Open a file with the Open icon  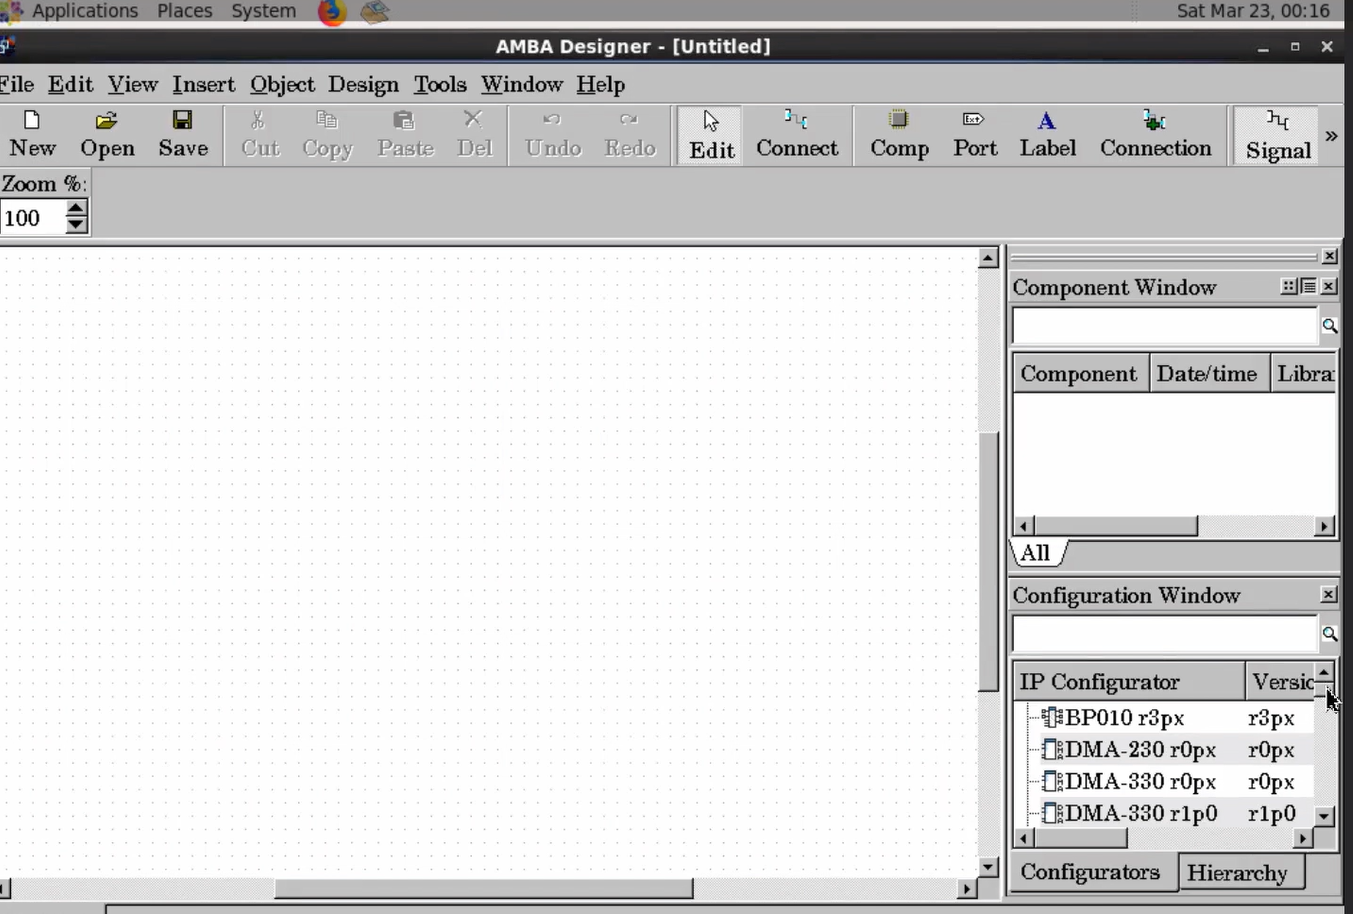point(107,135)
